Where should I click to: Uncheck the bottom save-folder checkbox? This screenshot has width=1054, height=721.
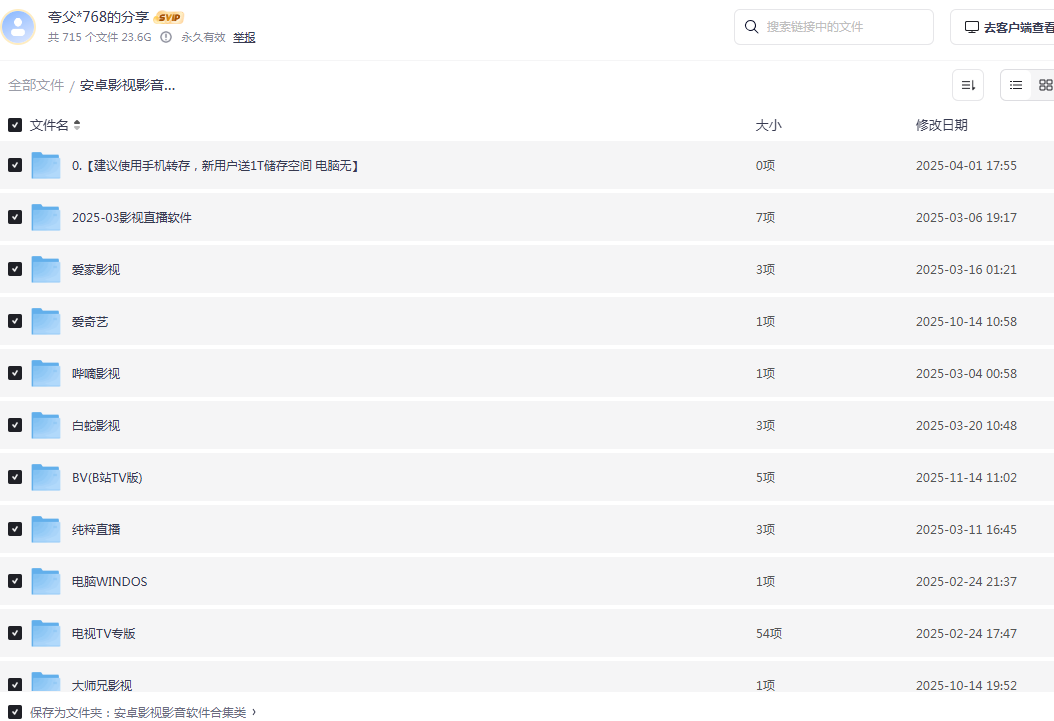14,712
